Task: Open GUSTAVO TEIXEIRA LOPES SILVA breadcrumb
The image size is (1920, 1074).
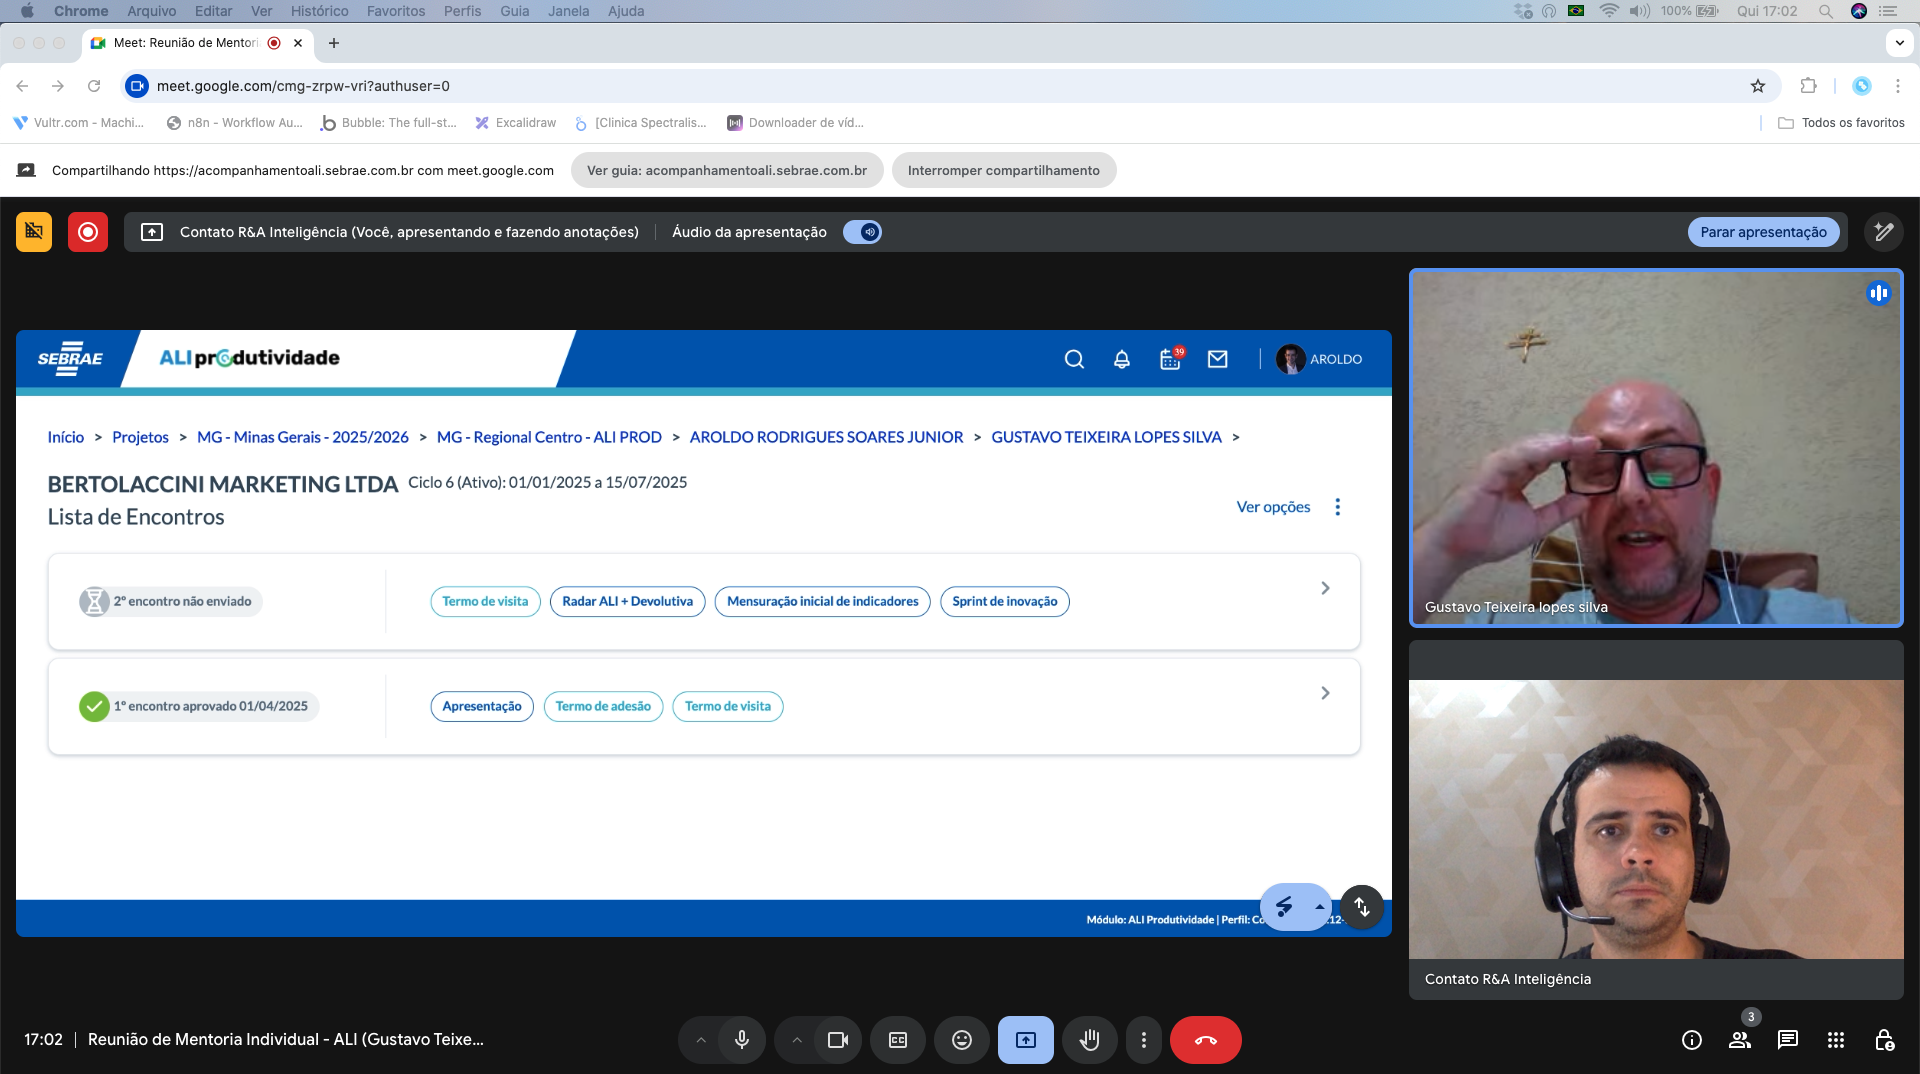Action: pyautogui.click(x=1106, y=437)
